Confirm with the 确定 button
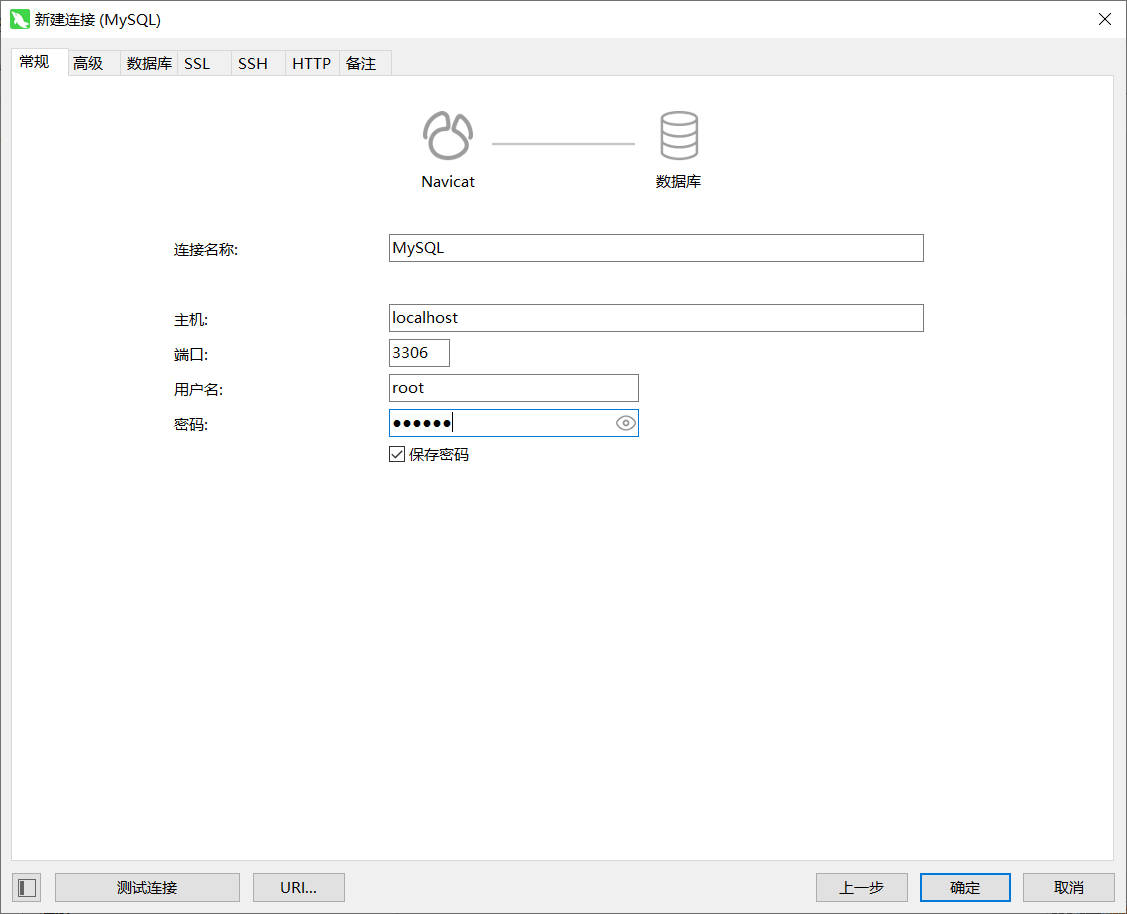The image size is (1127, 914). pos(965,887)
